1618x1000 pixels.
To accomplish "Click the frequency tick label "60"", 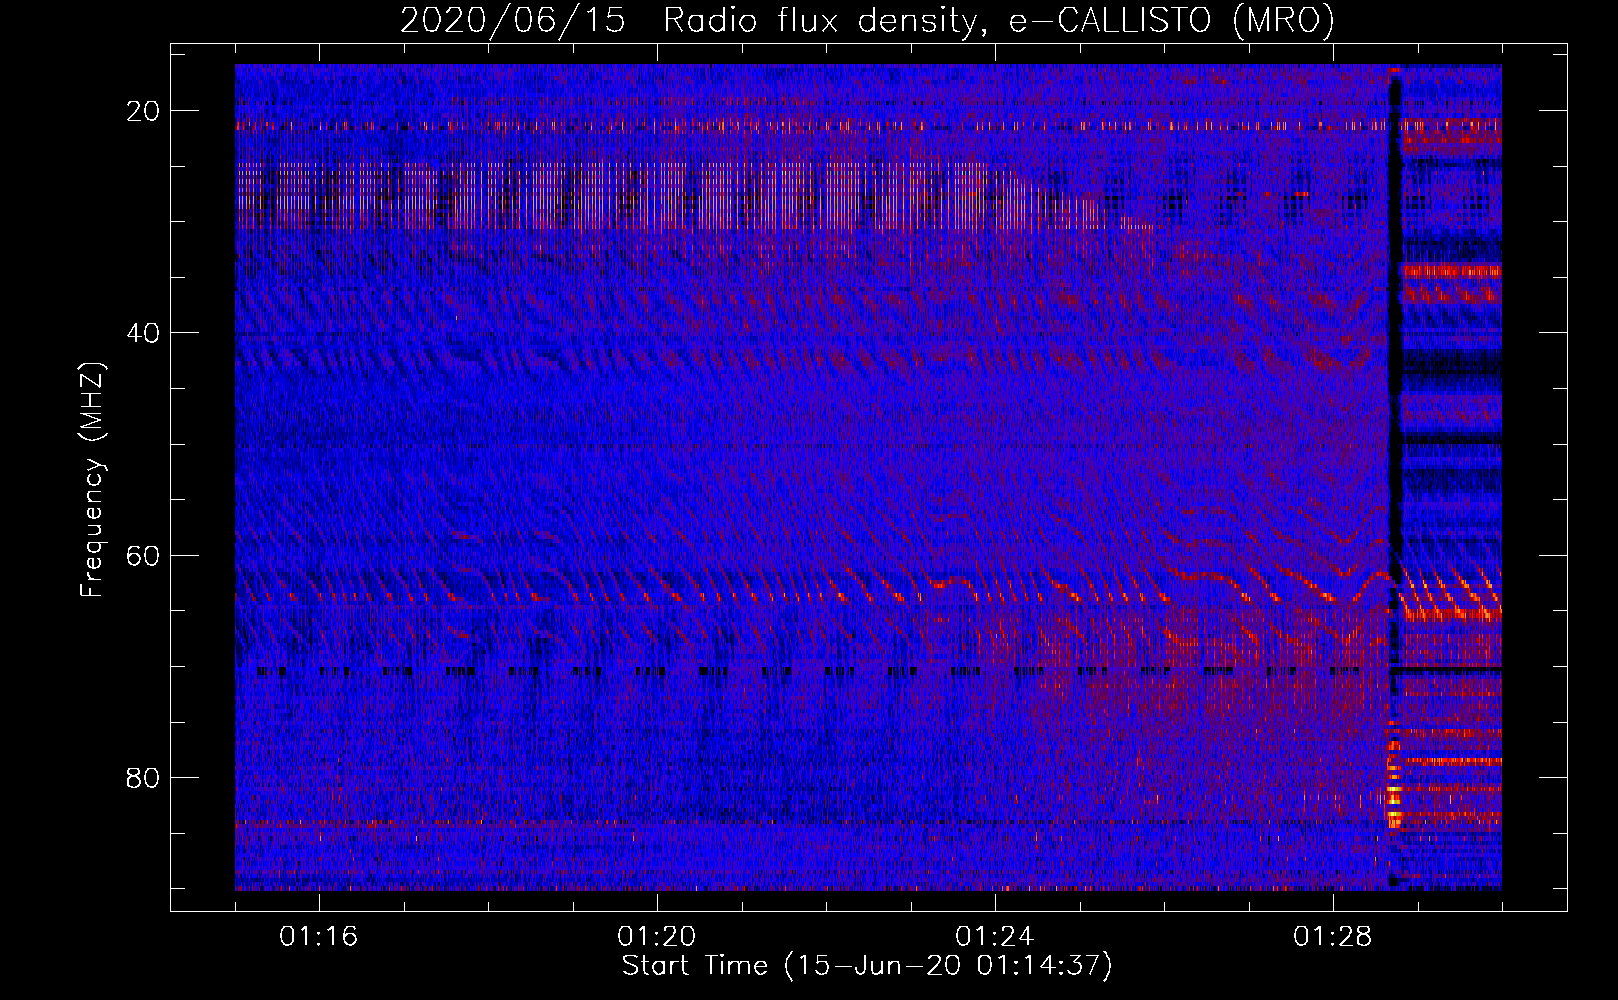I will click(x=143, y=555).
